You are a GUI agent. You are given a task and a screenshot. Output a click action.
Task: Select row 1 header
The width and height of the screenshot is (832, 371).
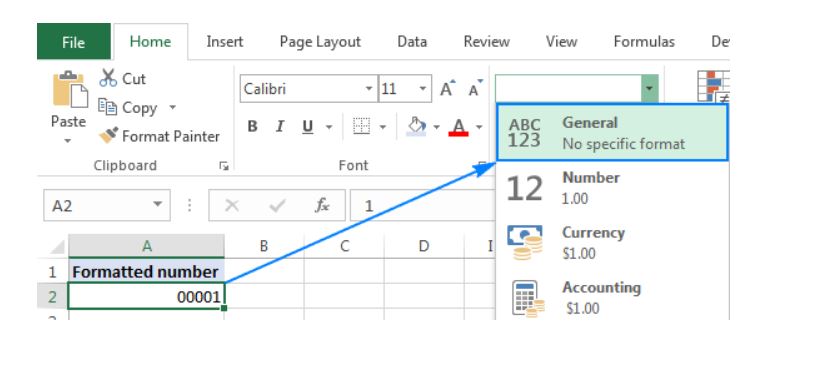tap(53, 272)
